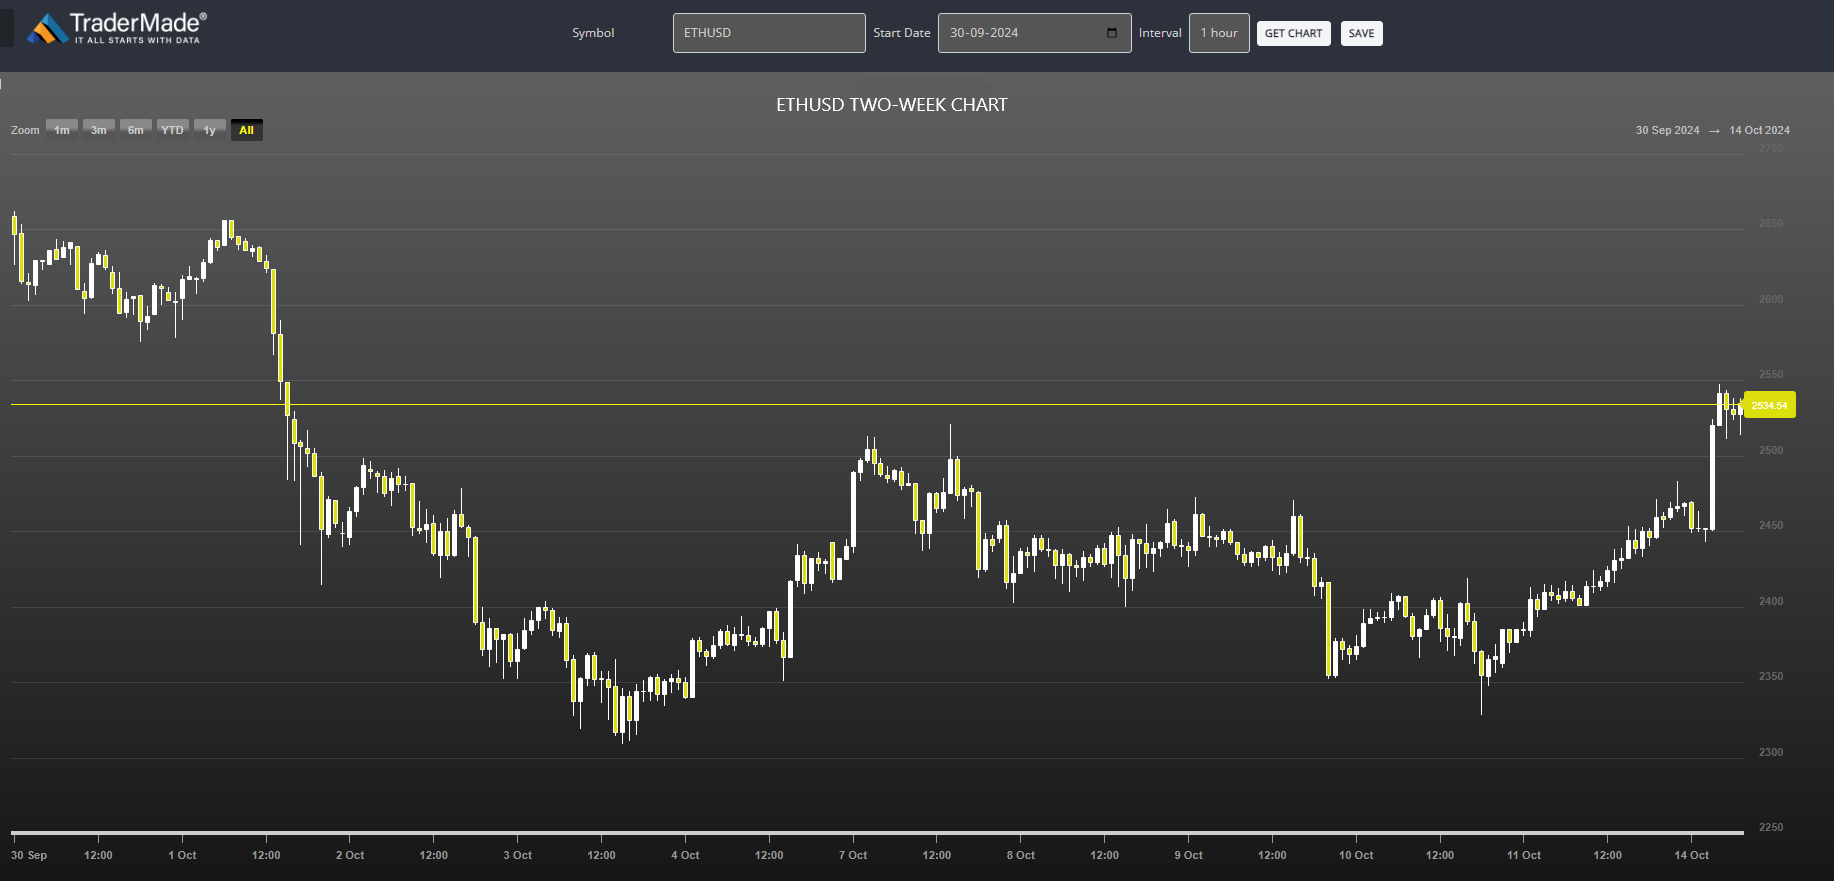Click the 2600 y-axis price label

tap(1771, 299)
